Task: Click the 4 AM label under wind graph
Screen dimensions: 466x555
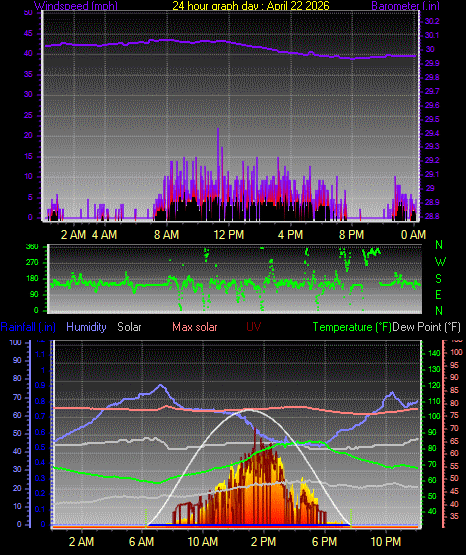Action: pyautogui.click(x=104, y=234)
